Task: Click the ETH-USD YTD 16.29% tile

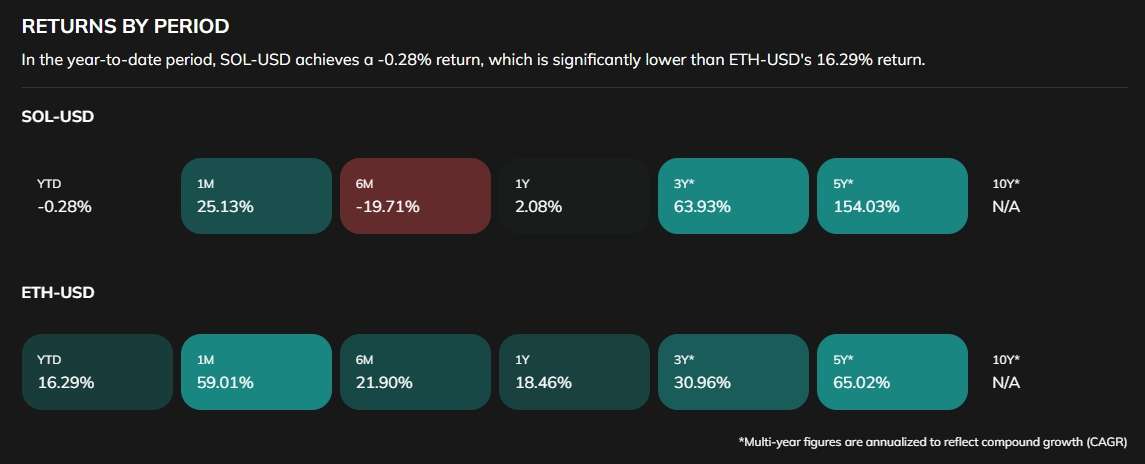Action: [x=96, y=372]
